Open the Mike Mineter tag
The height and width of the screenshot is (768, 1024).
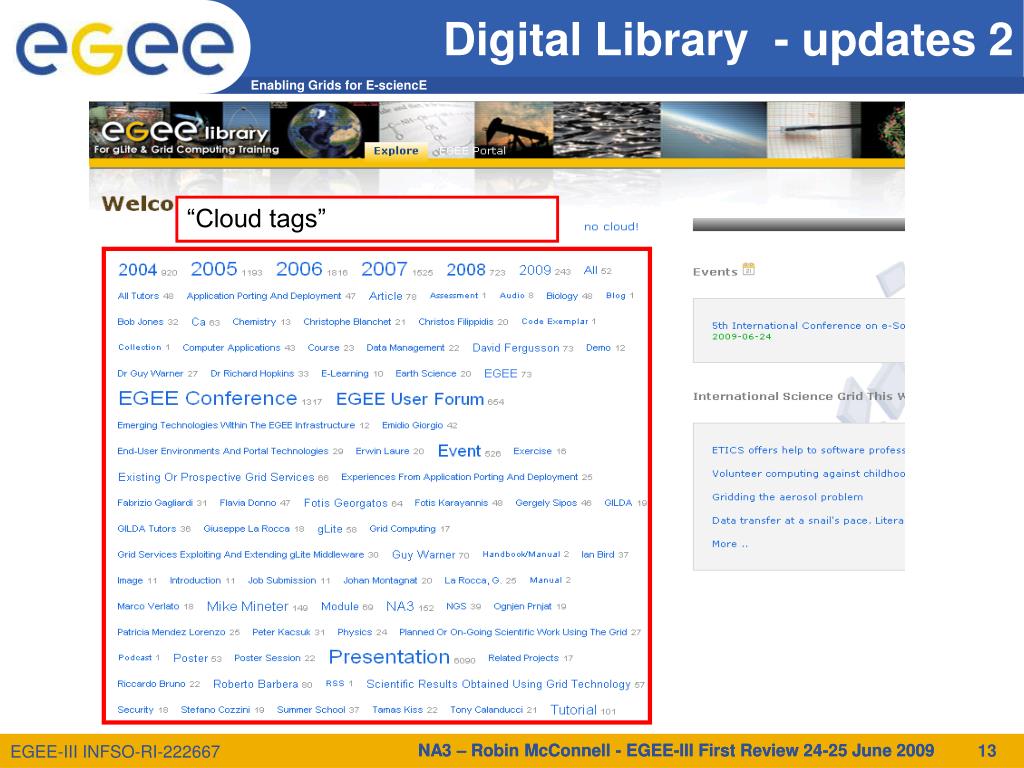248,606
